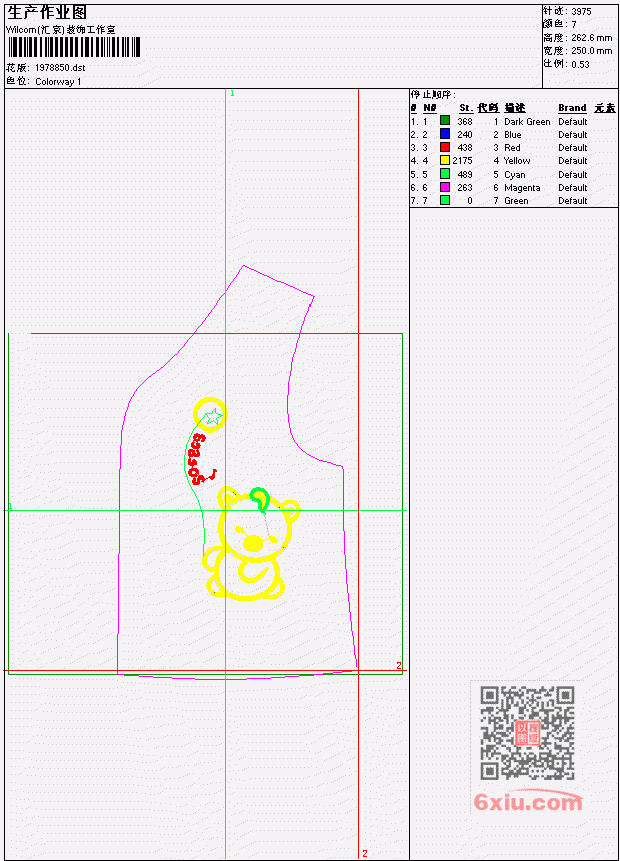The width and height of the screenshot is (620, 861).
Task: Click the Wilcom studio header text
Action: pos(60,30)
